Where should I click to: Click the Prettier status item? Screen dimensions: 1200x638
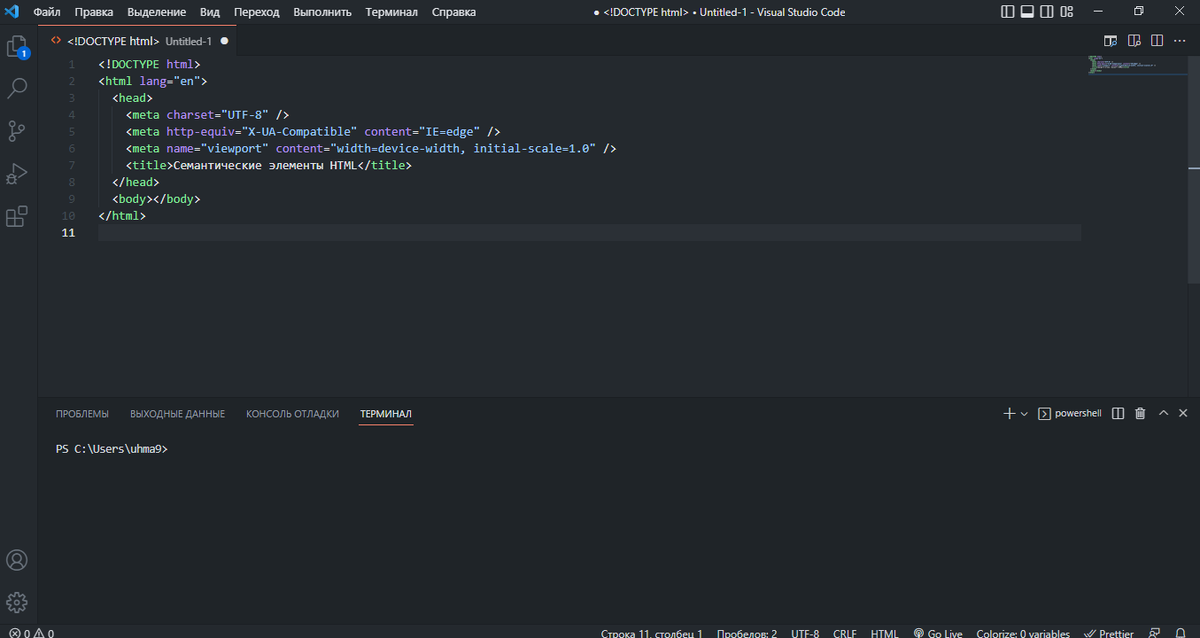[1109, 633]
